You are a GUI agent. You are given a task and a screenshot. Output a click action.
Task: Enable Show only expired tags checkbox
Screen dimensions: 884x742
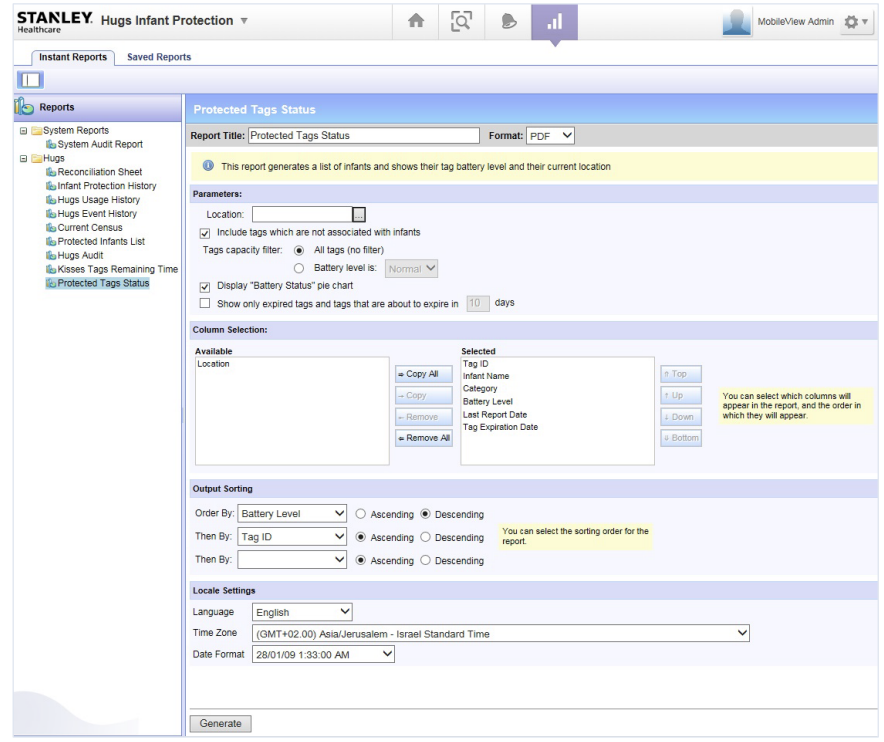click(x=205, y=303)
